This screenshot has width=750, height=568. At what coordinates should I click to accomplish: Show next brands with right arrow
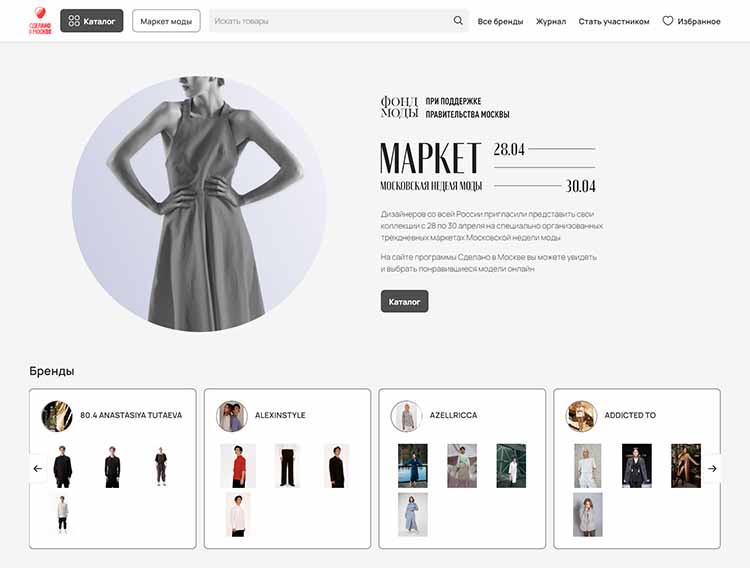point(712,468)
